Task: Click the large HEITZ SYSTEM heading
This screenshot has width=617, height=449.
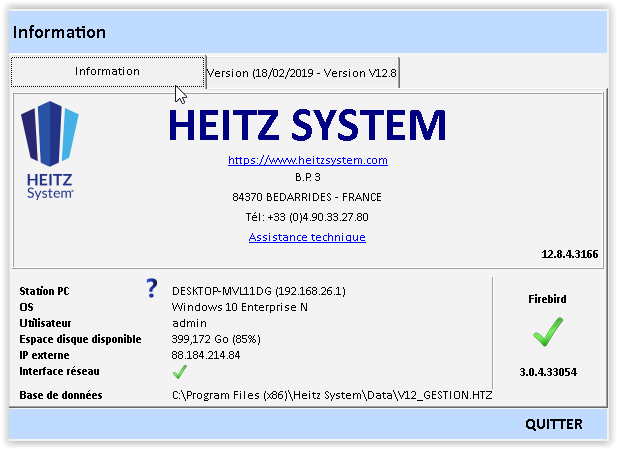Action: click(x=307, y=125)
